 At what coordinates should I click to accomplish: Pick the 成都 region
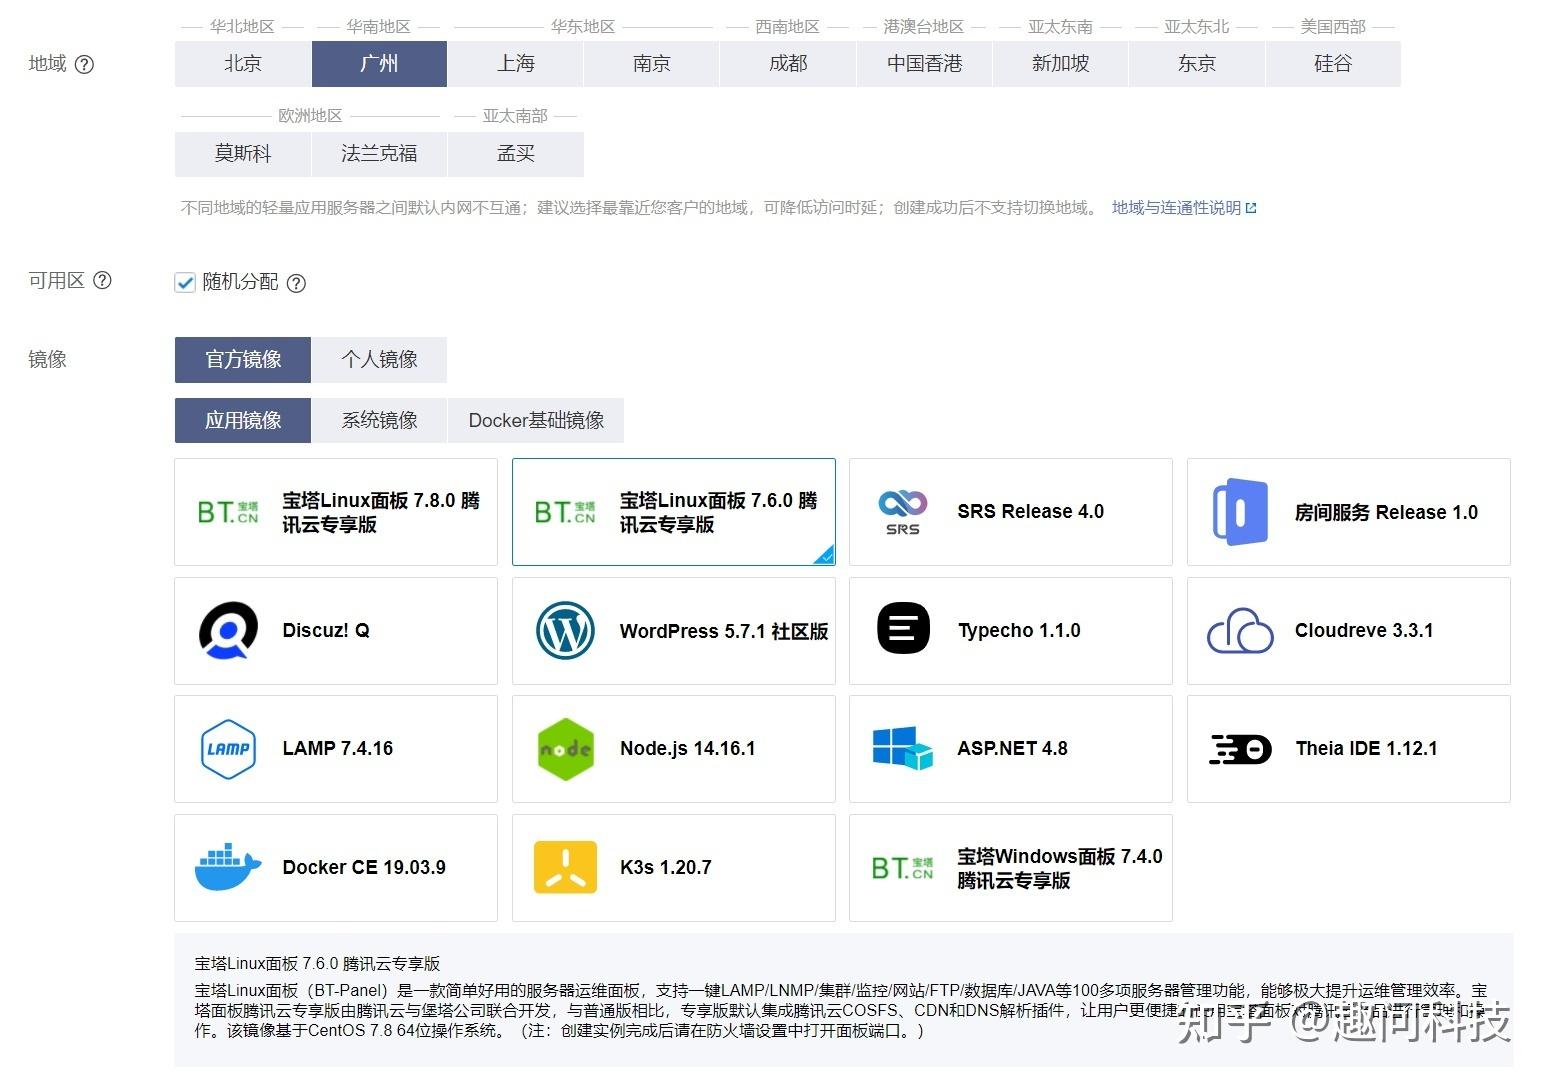pos(788,64)
